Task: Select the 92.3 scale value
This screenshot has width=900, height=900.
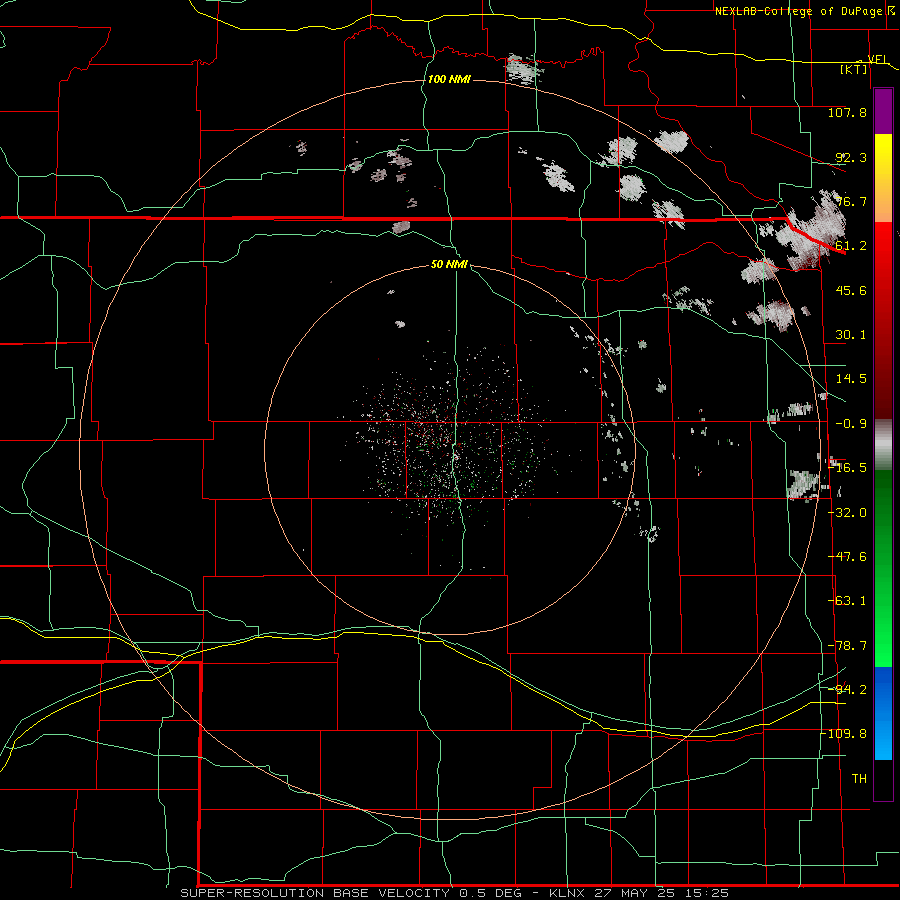Action: point(851,157)
